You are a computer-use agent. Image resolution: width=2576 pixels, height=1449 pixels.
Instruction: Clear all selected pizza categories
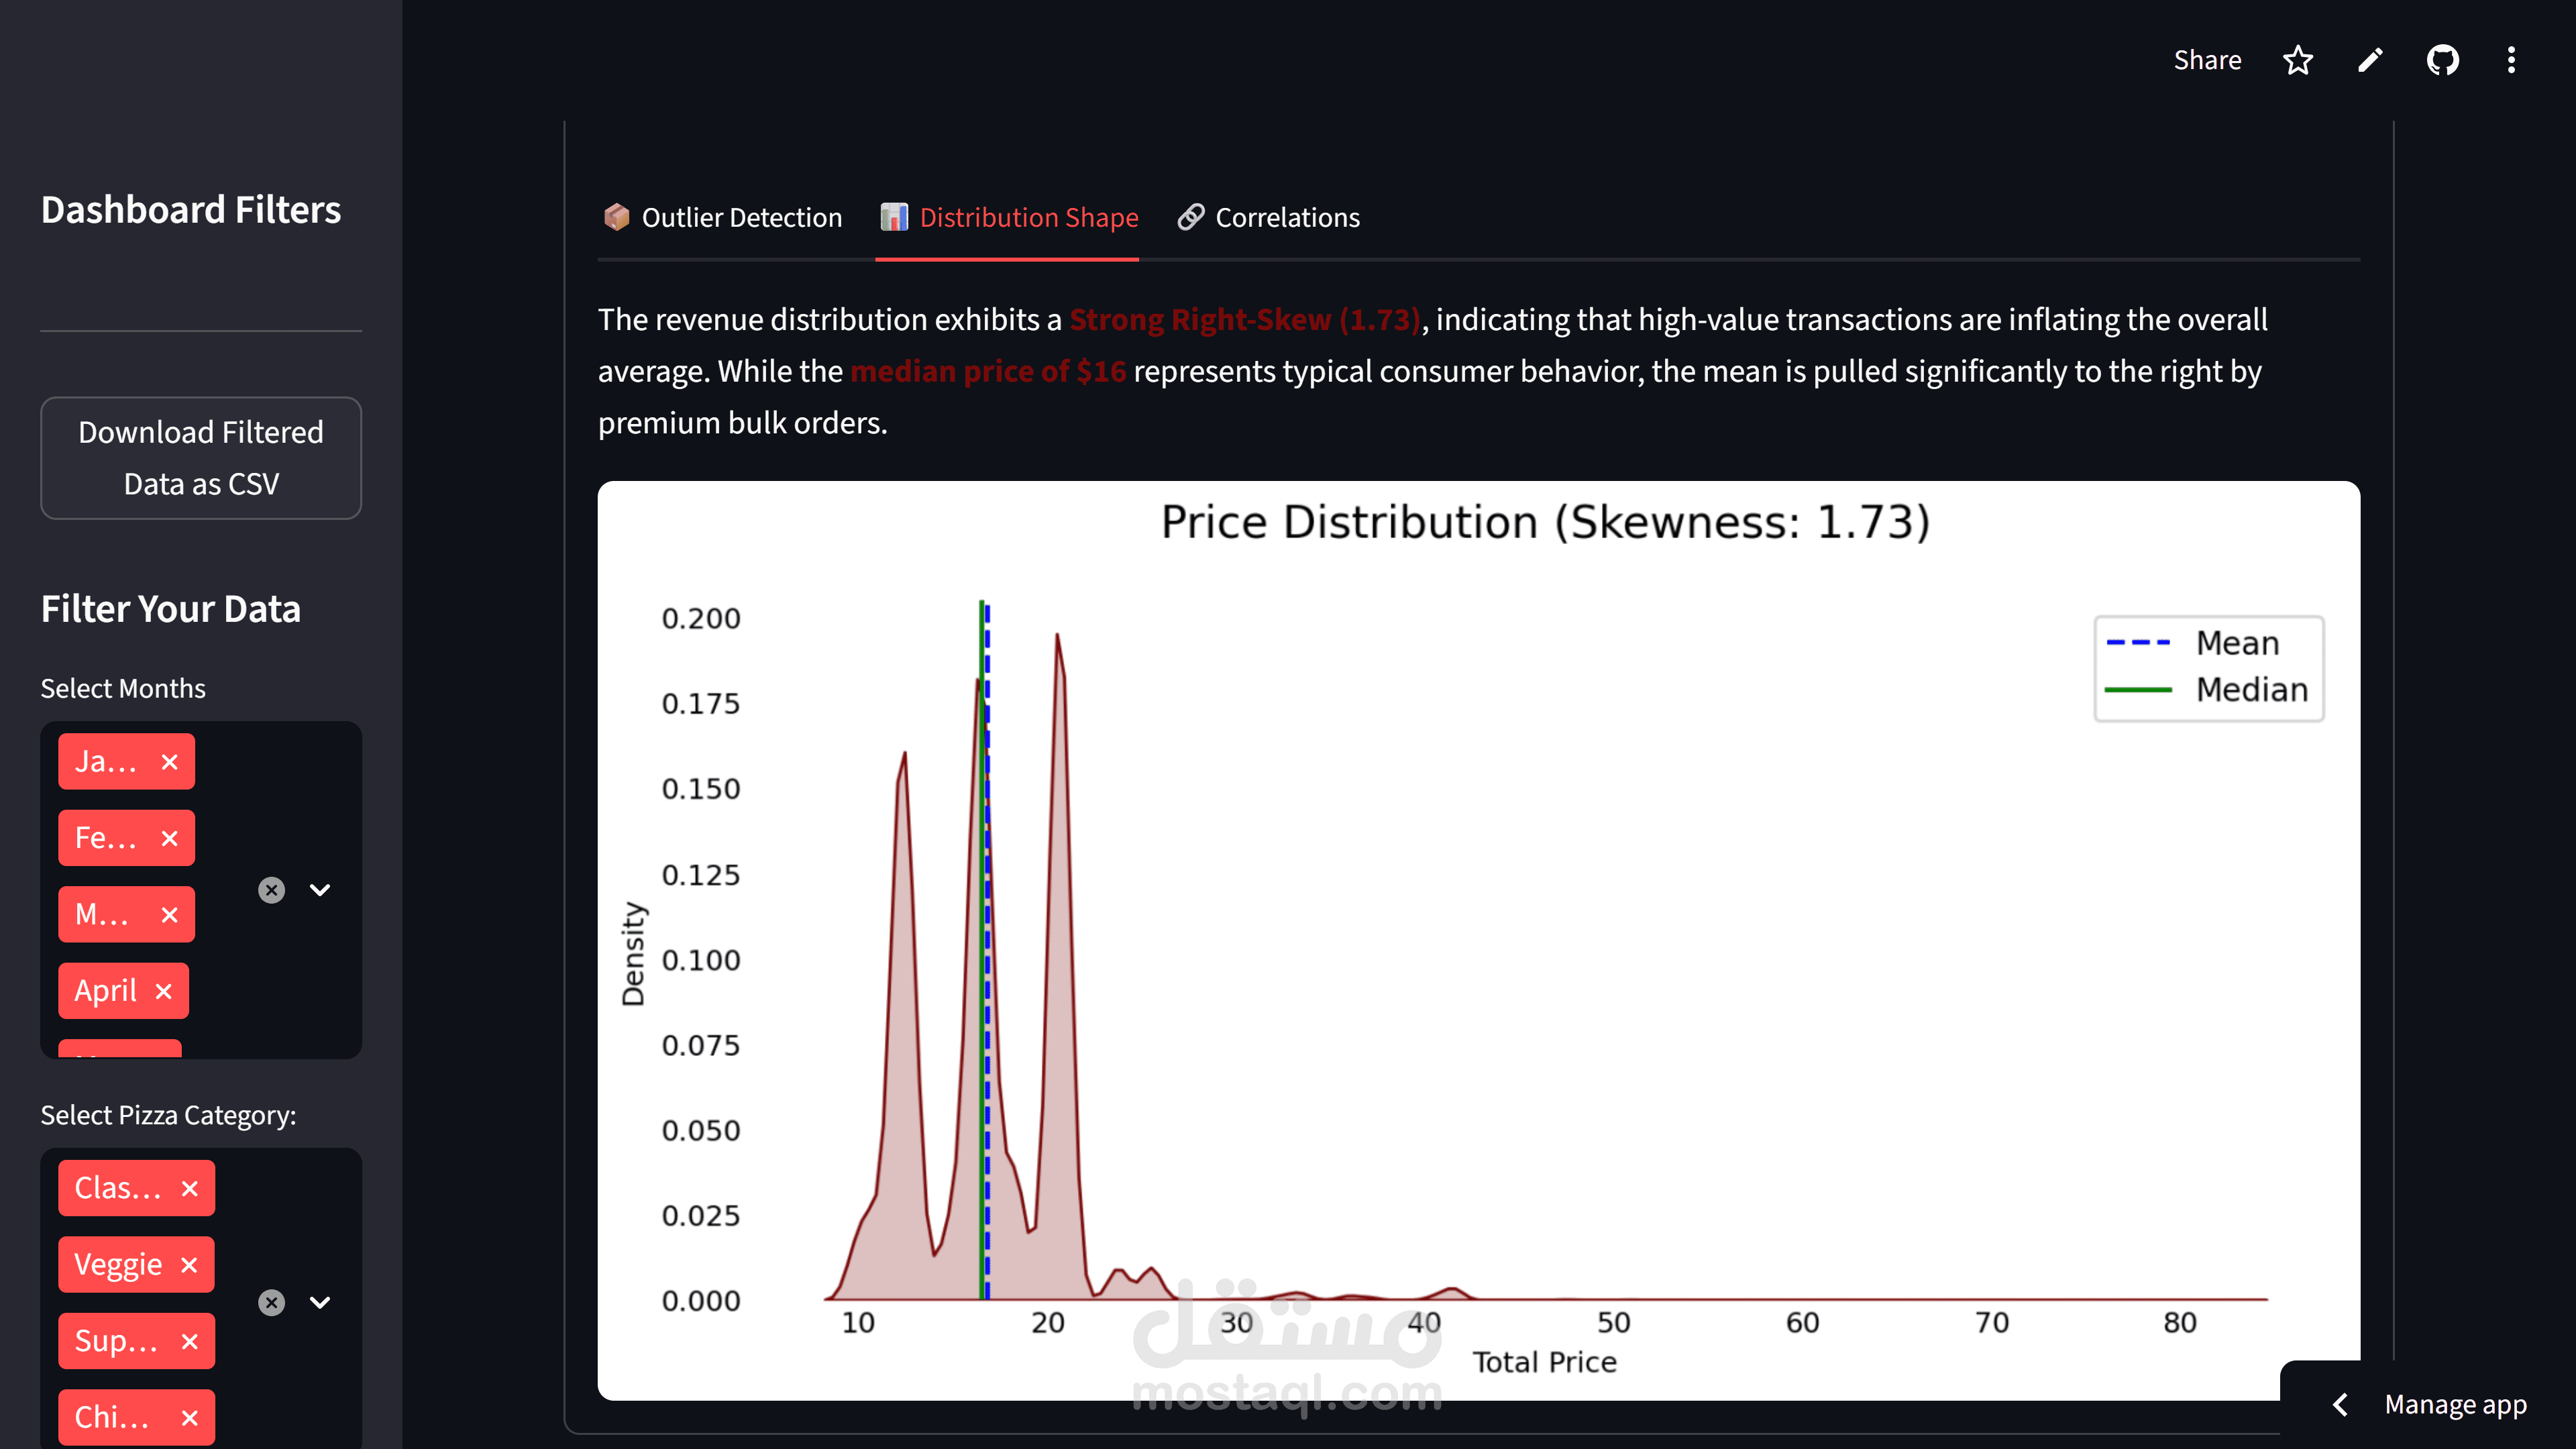[271, 1302]
